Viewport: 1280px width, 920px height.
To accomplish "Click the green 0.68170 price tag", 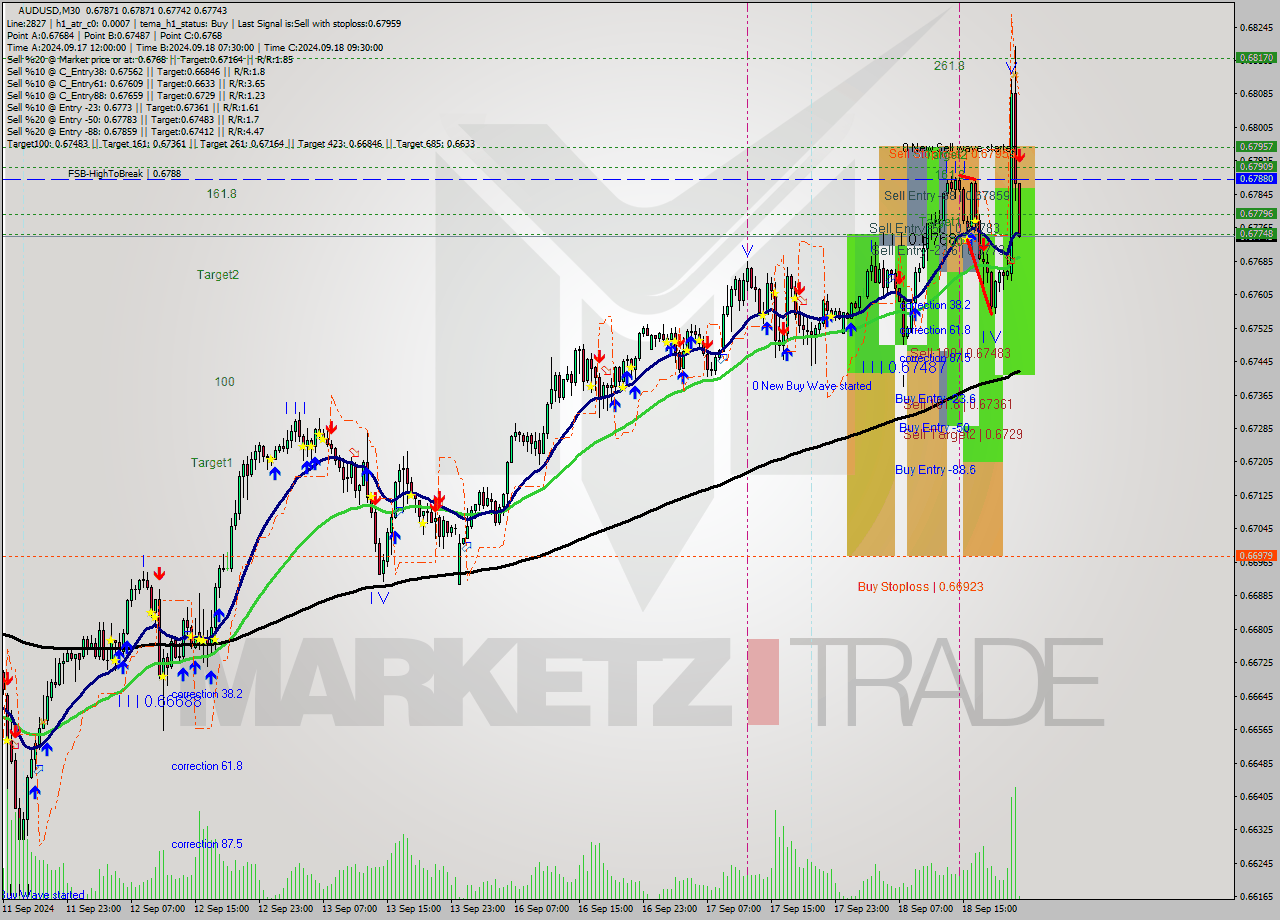I will click(1257, 58).
